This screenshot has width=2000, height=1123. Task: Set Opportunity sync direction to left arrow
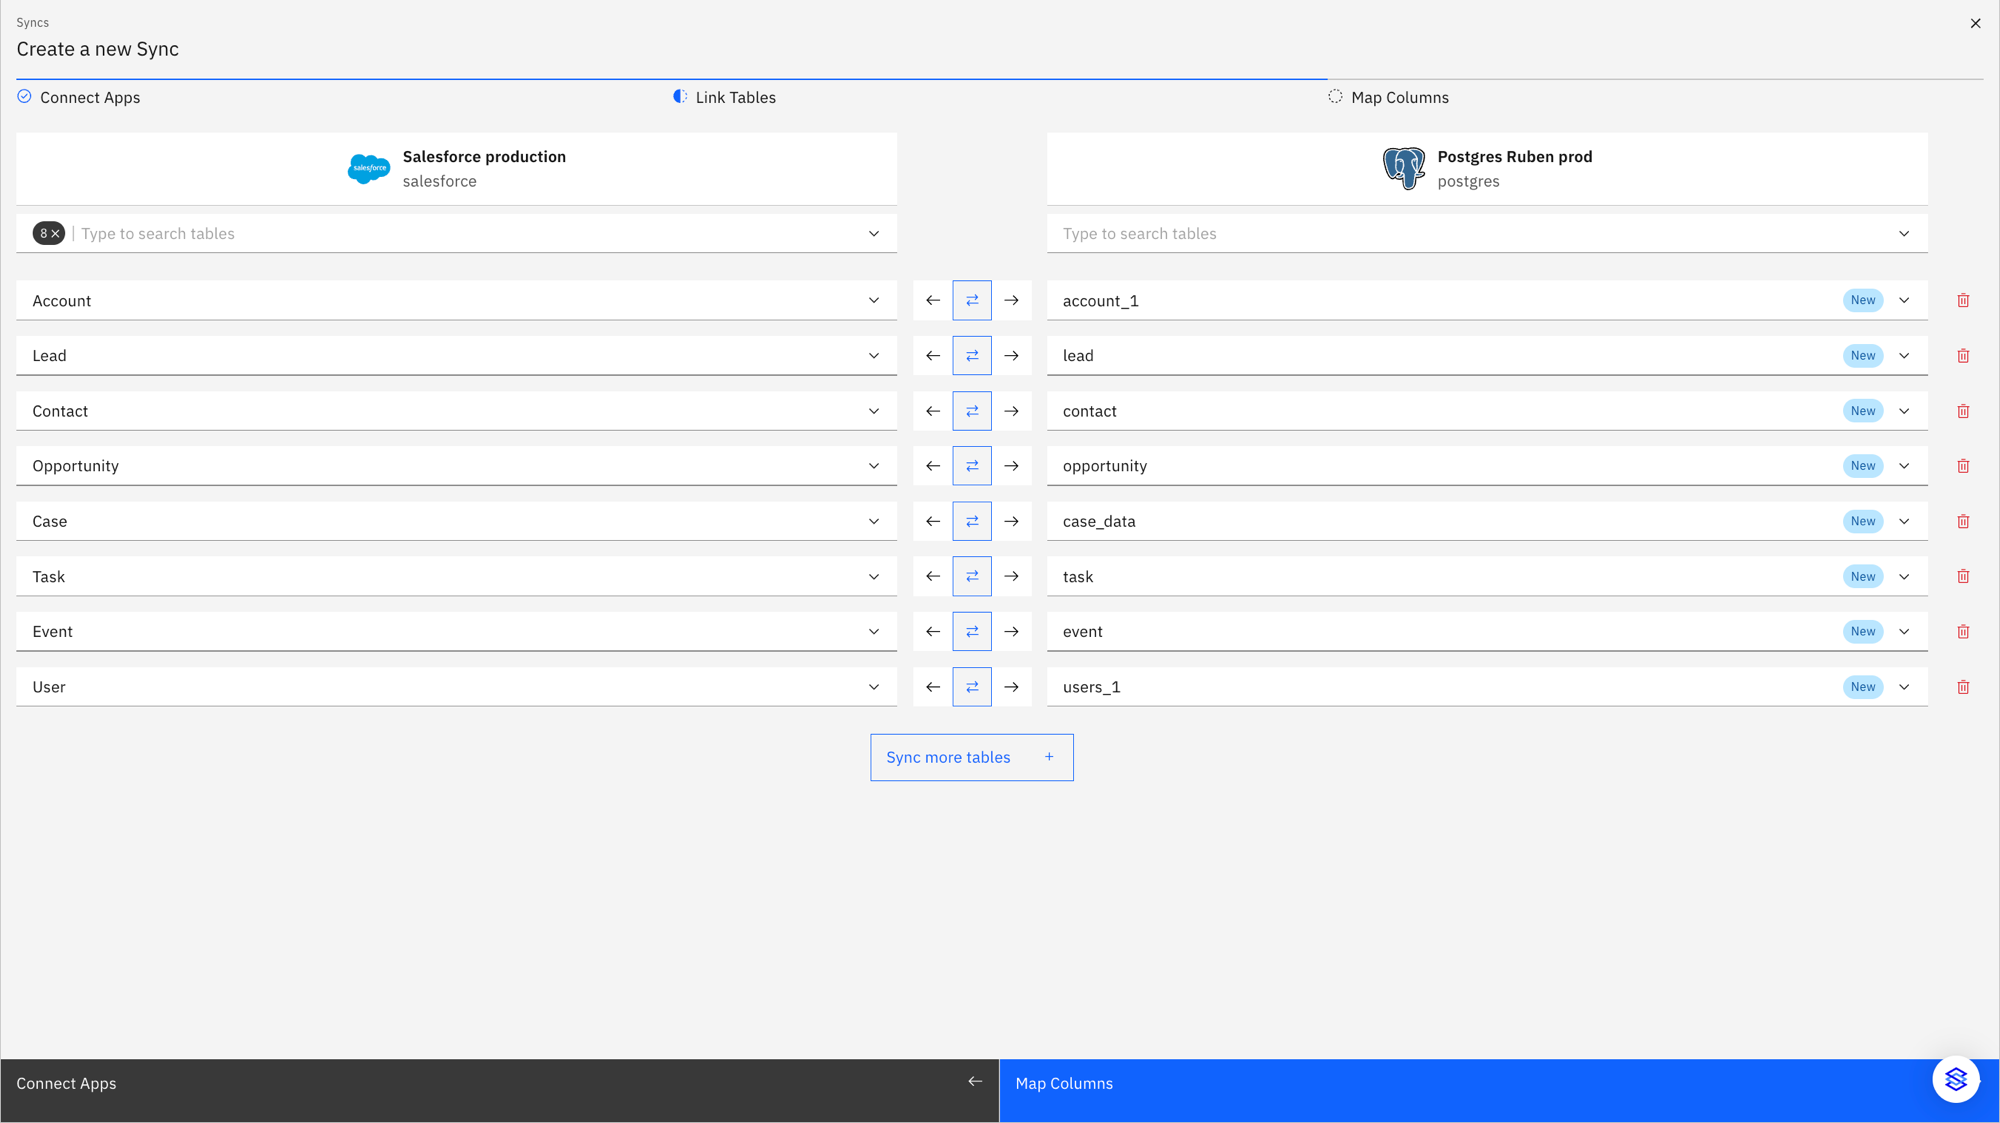pyautogui.click(x=933, y=466)
